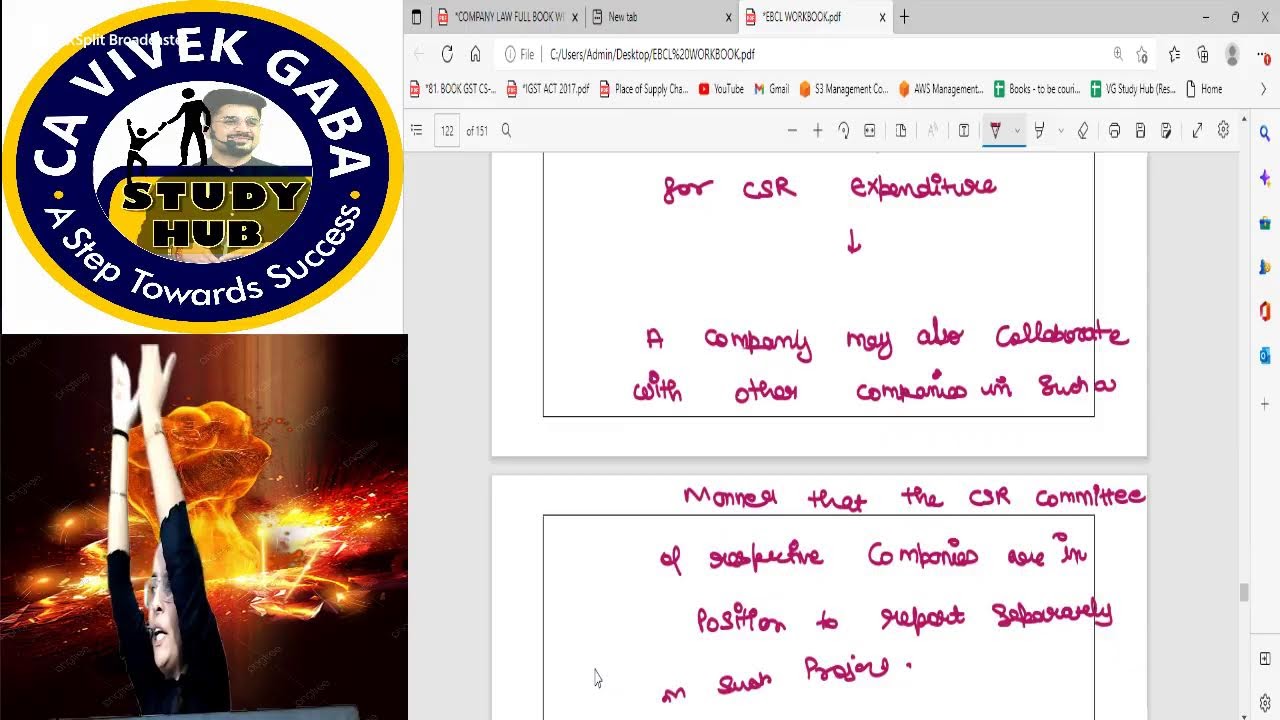
Task: Open the Office sidebar app
Action: click(1265, 312)
